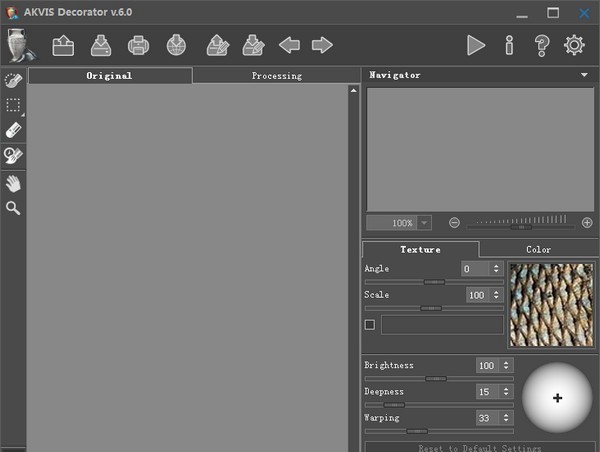The width and height of the screenshot is (600, 452).
Task: Open the Color tab
Action: click(538, 250)
